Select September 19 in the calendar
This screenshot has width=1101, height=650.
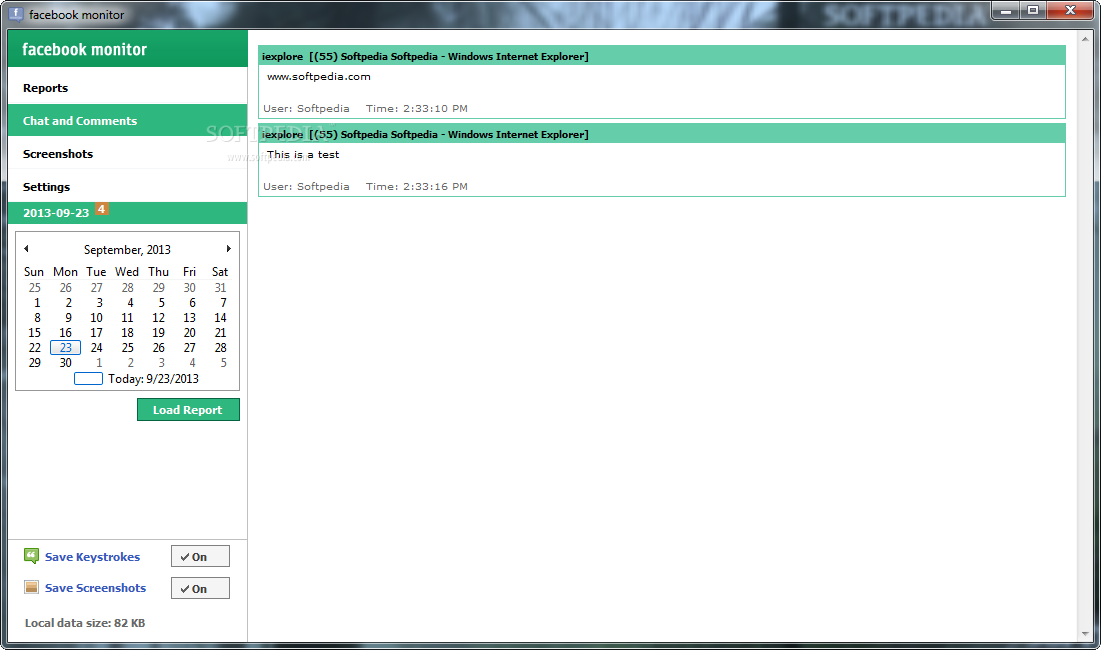coord(159,333)
